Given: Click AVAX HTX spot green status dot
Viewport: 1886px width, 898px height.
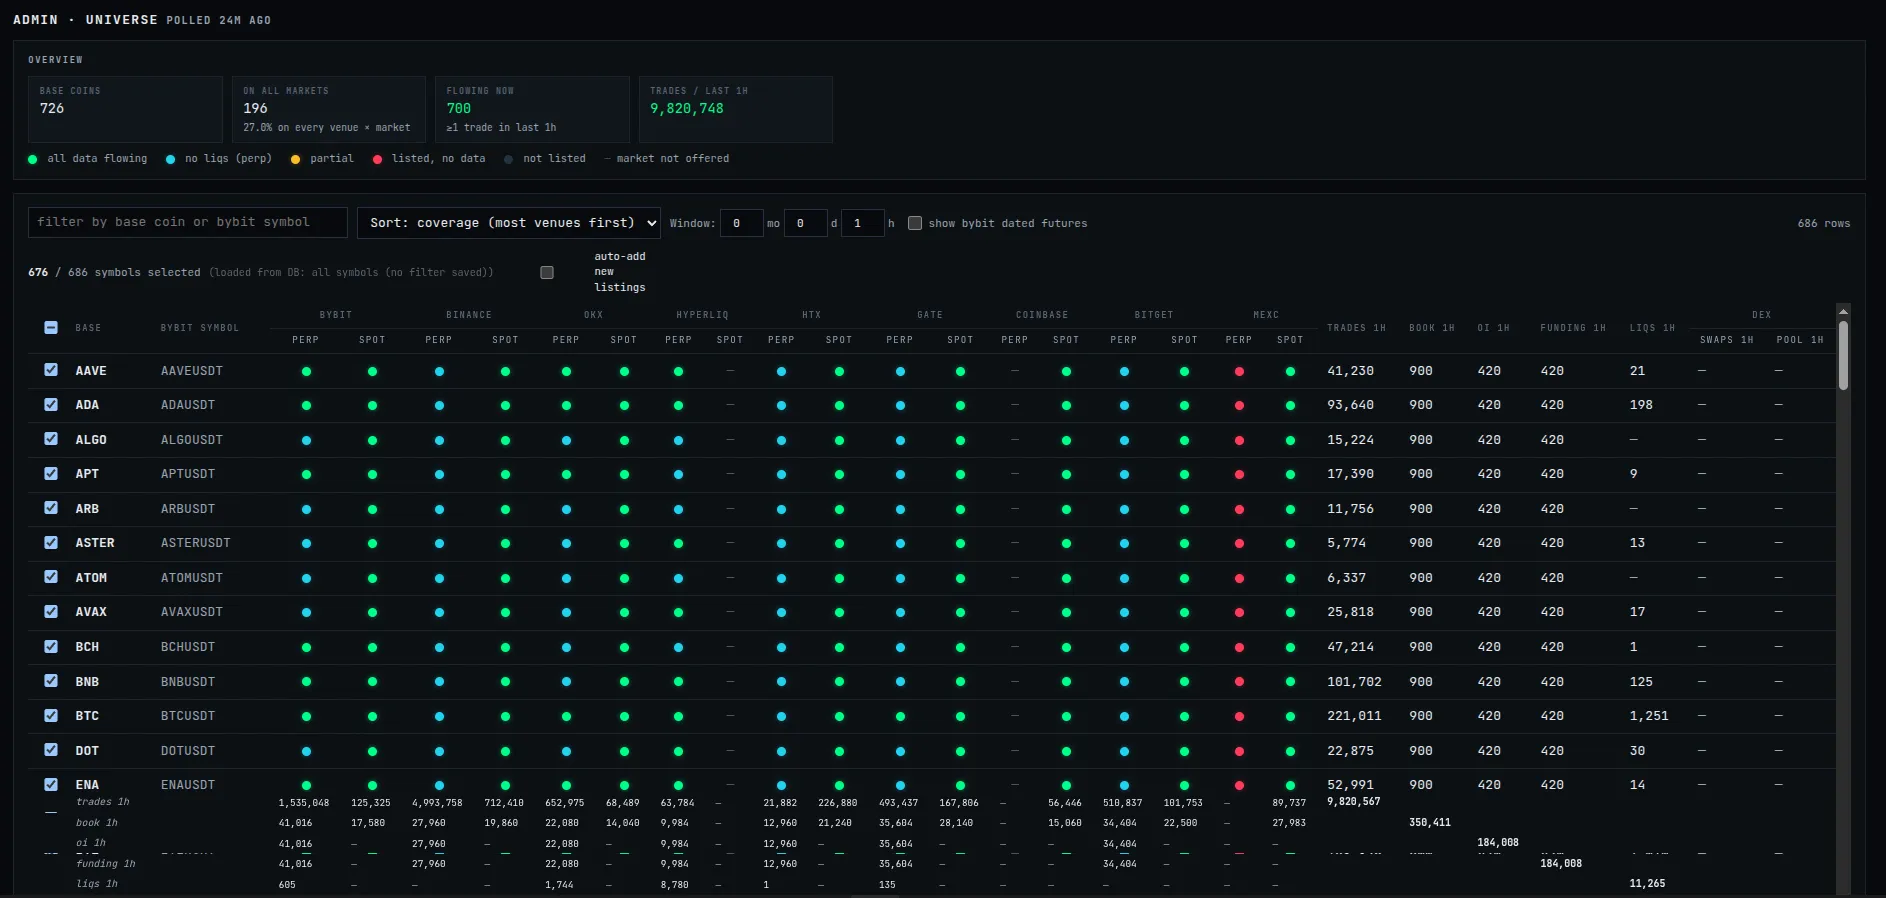Looking at the screenshot, I should (x=839, y=613).
